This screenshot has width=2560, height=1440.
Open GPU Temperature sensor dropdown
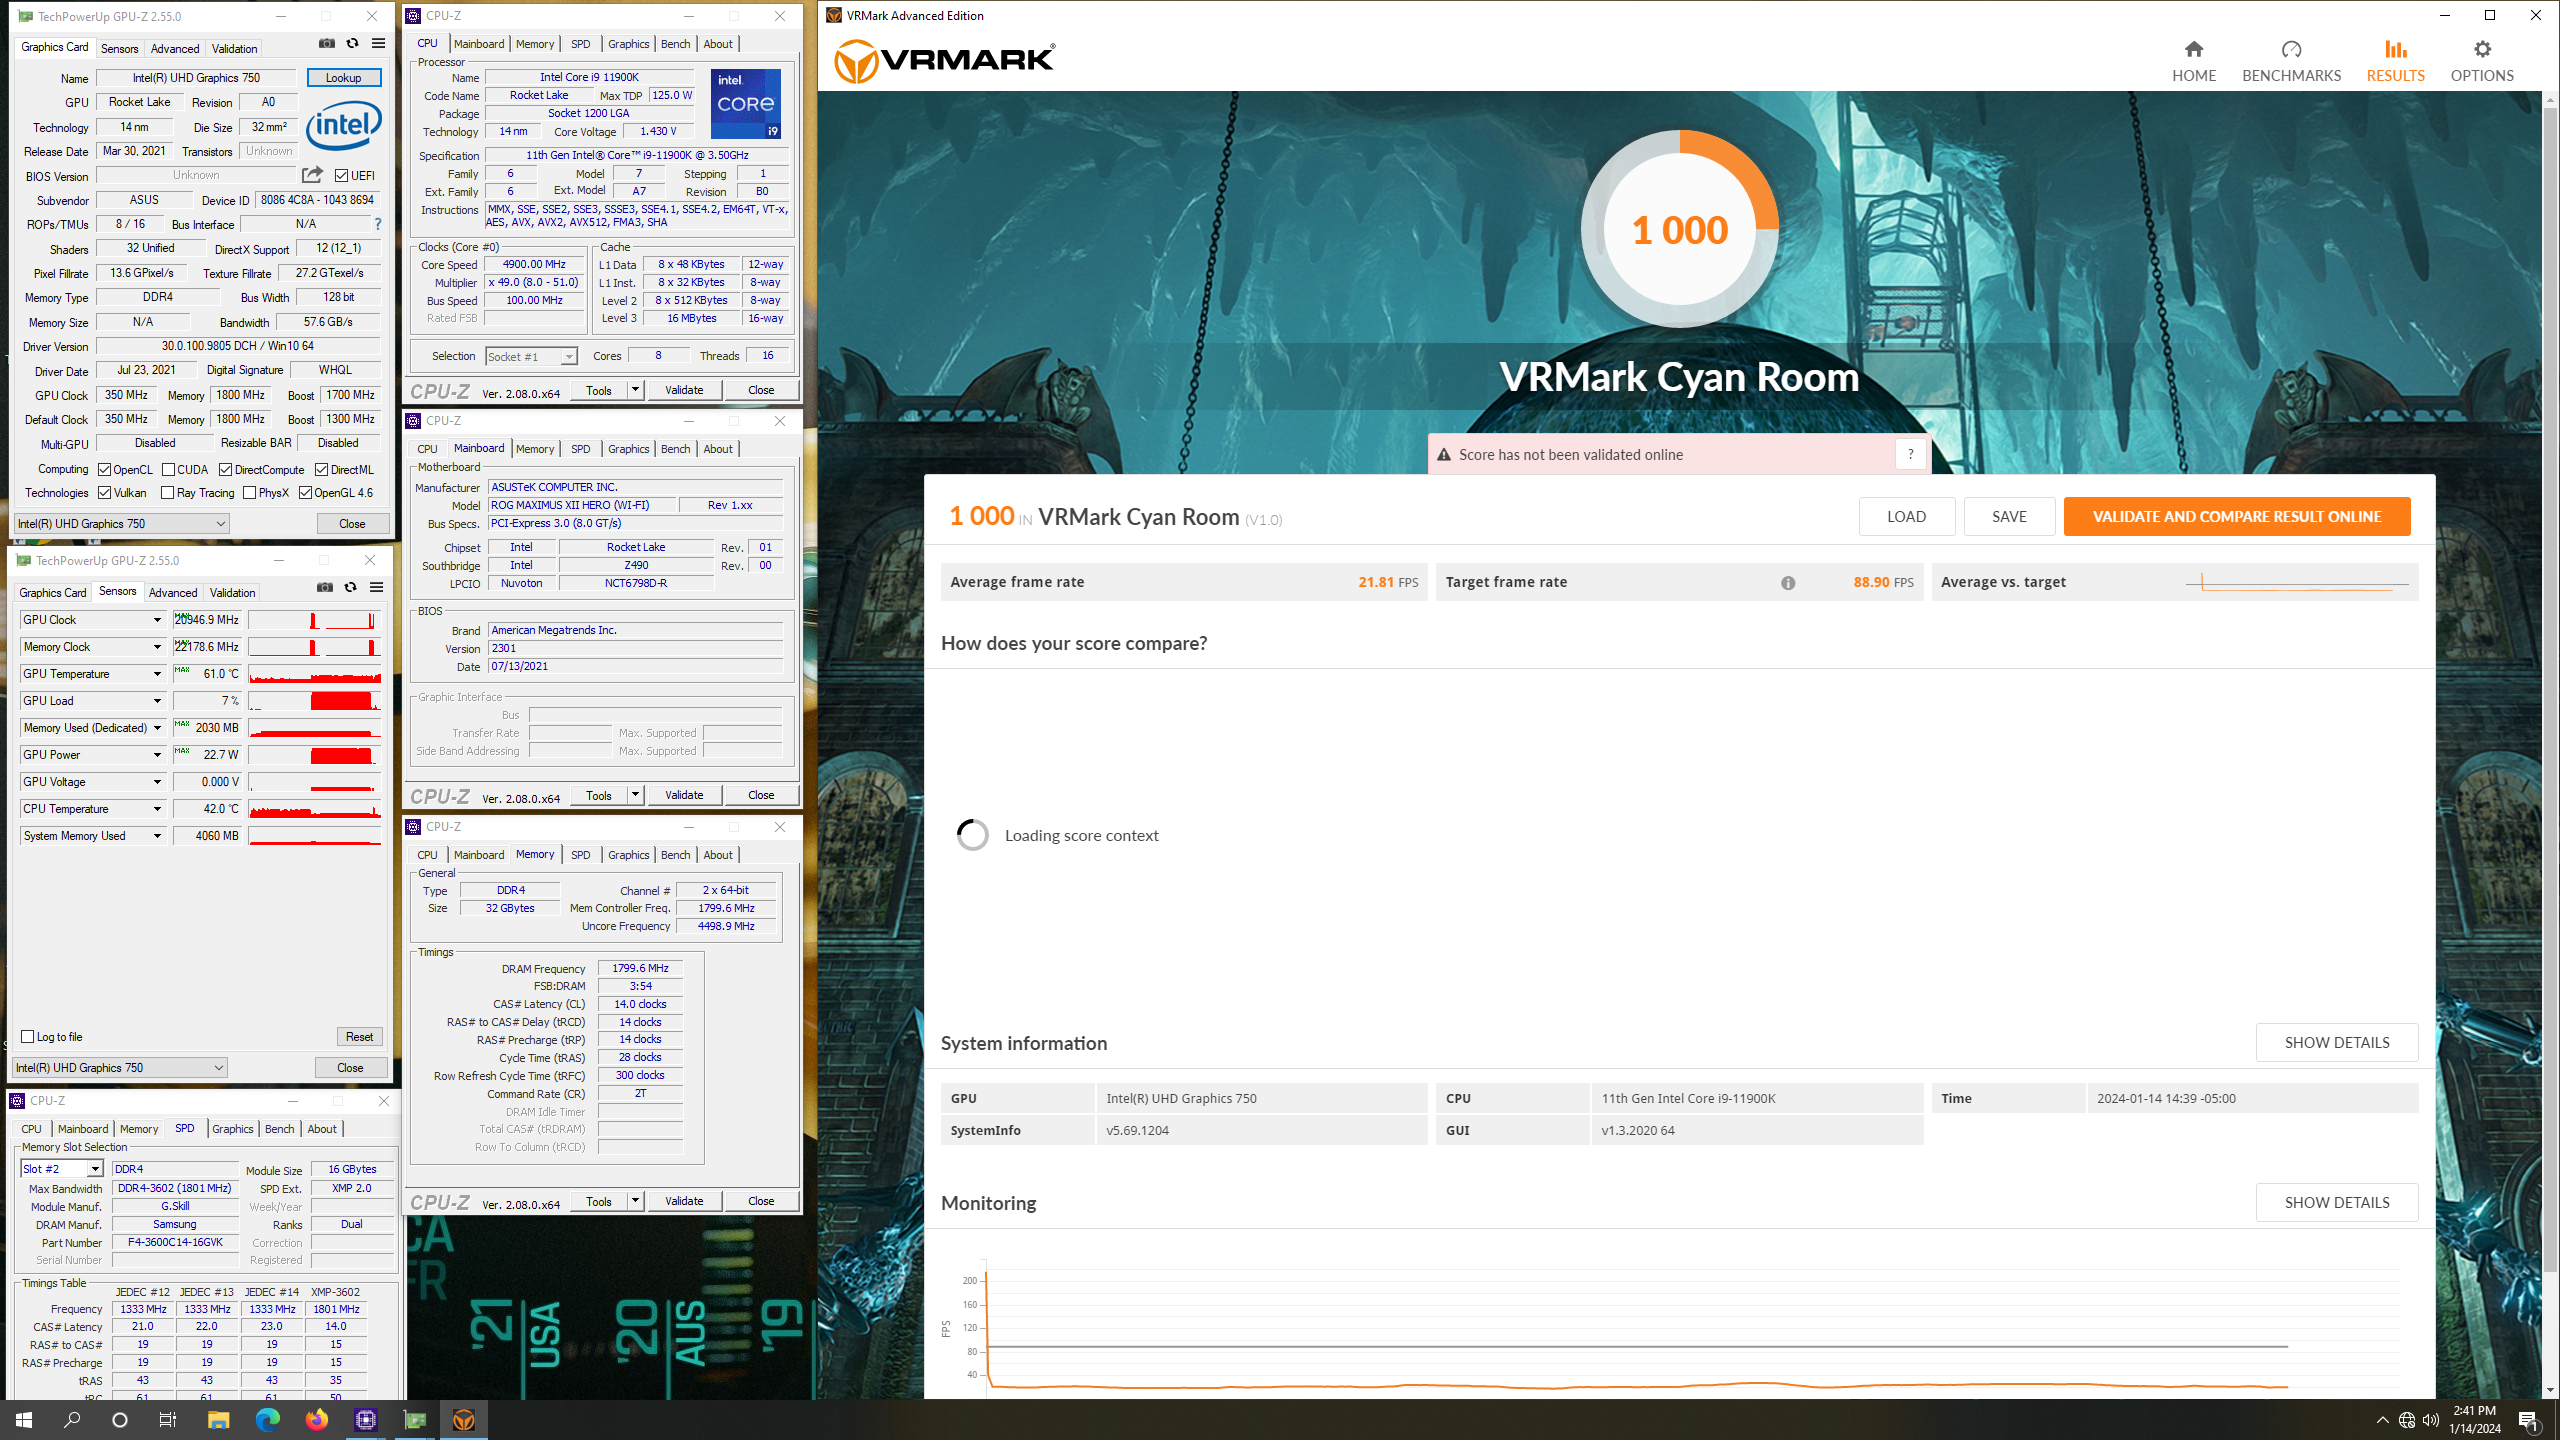[x=157, y=674]
